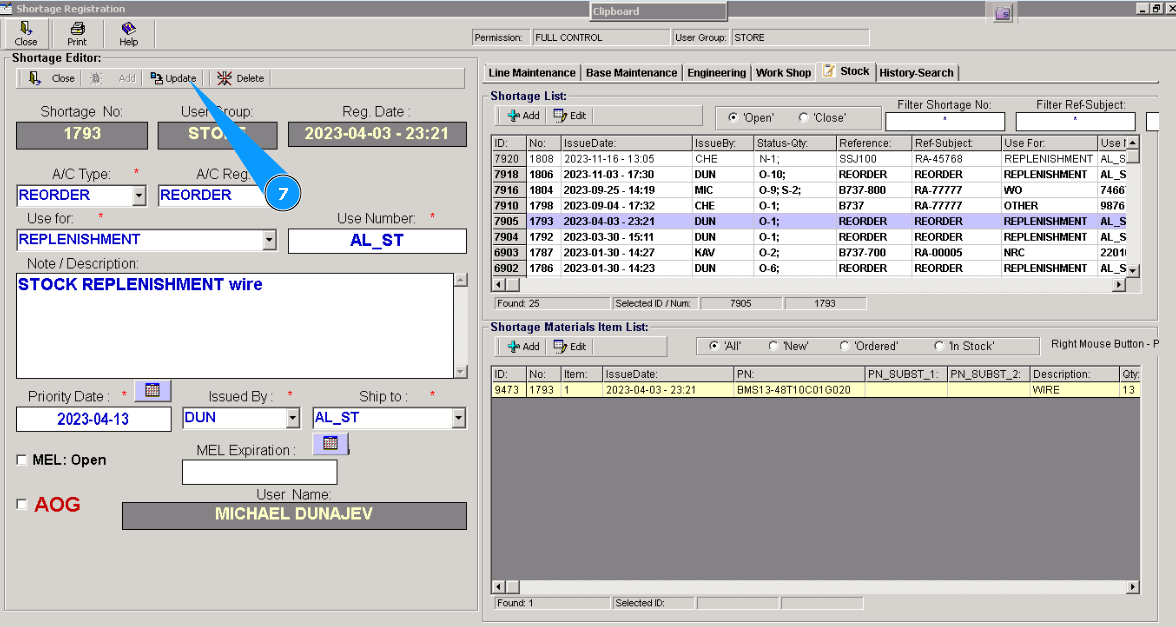
Task: Open the MEL Expiration calendar picker
Action: pyautogui.click(x=330, y=443)
